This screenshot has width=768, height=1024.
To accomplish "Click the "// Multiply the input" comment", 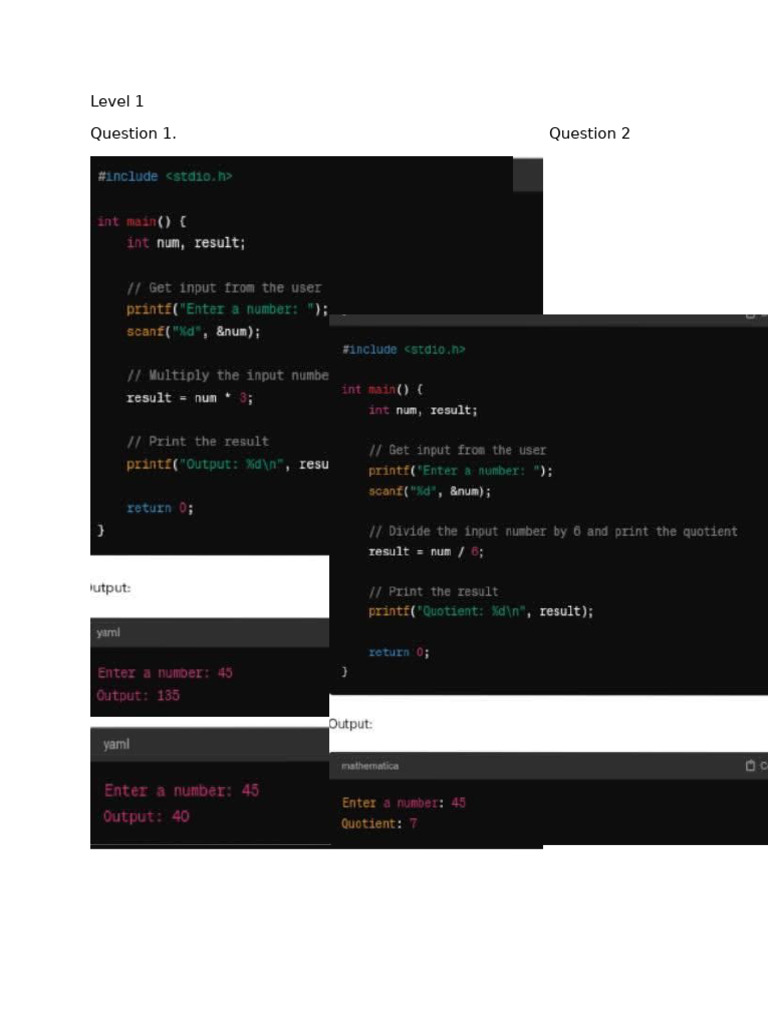I will tap(227, 376).
